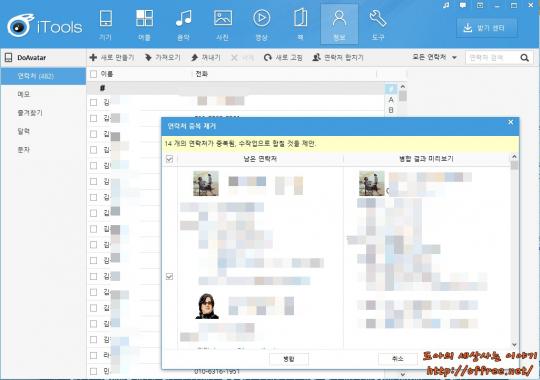Open the tools wrench icon tab

pos(378,24)
